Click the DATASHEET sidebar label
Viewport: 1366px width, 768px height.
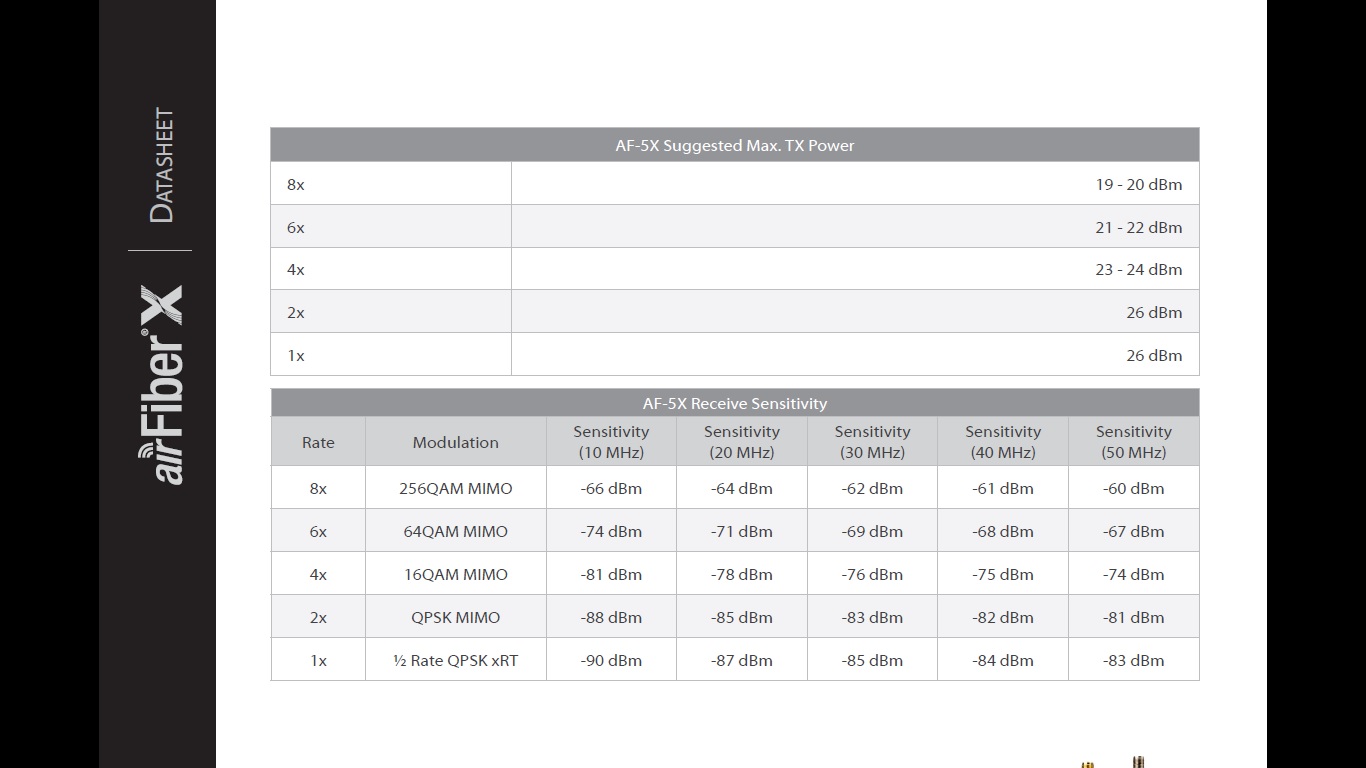click(x=161, y=166)
